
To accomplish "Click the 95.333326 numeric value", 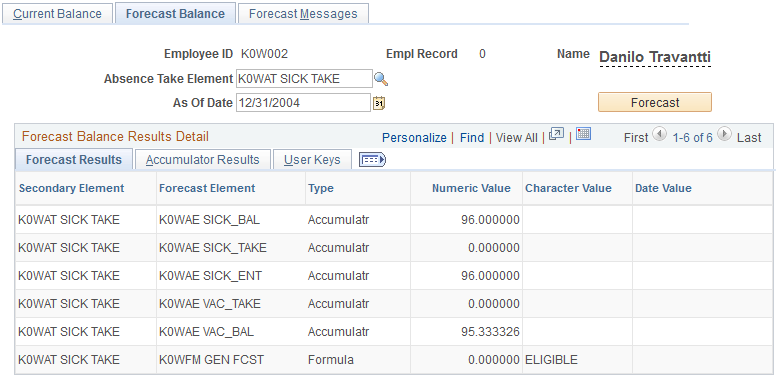I will point(490,331).
